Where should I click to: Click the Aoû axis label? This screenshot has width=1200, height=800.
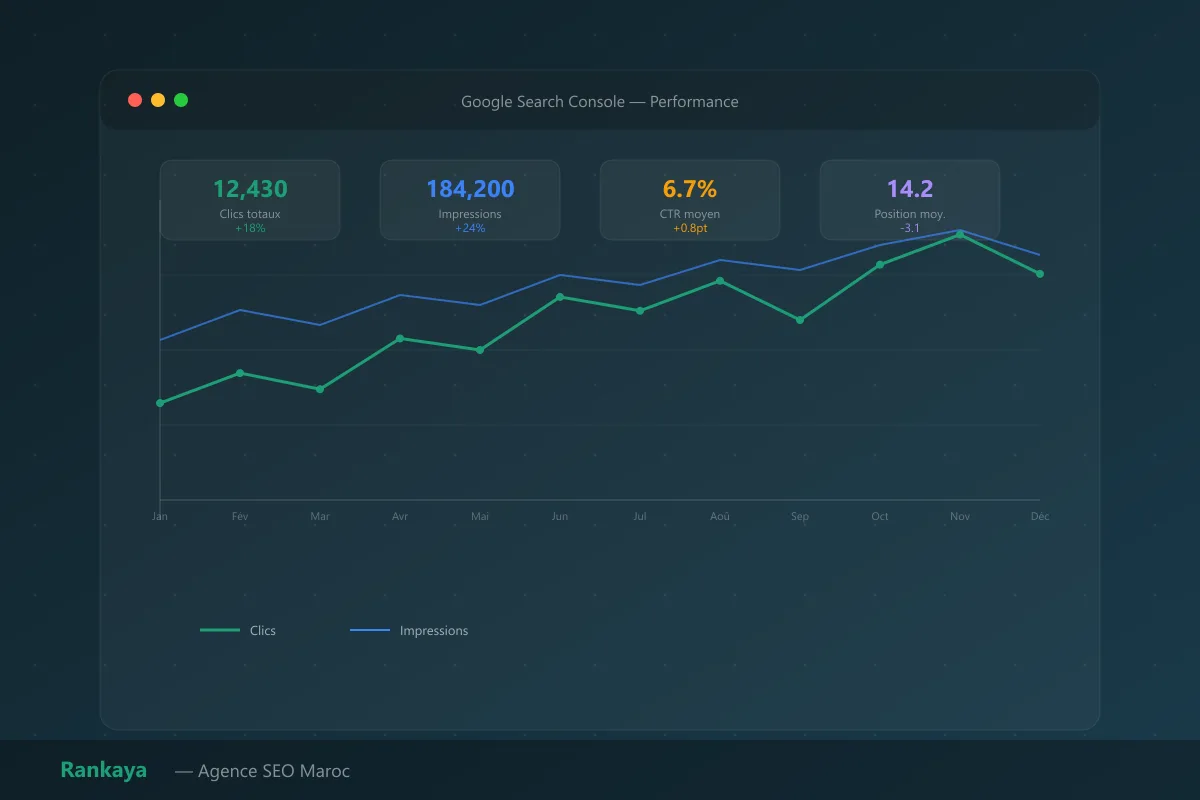pyautogui.click(x=720, y=516)
